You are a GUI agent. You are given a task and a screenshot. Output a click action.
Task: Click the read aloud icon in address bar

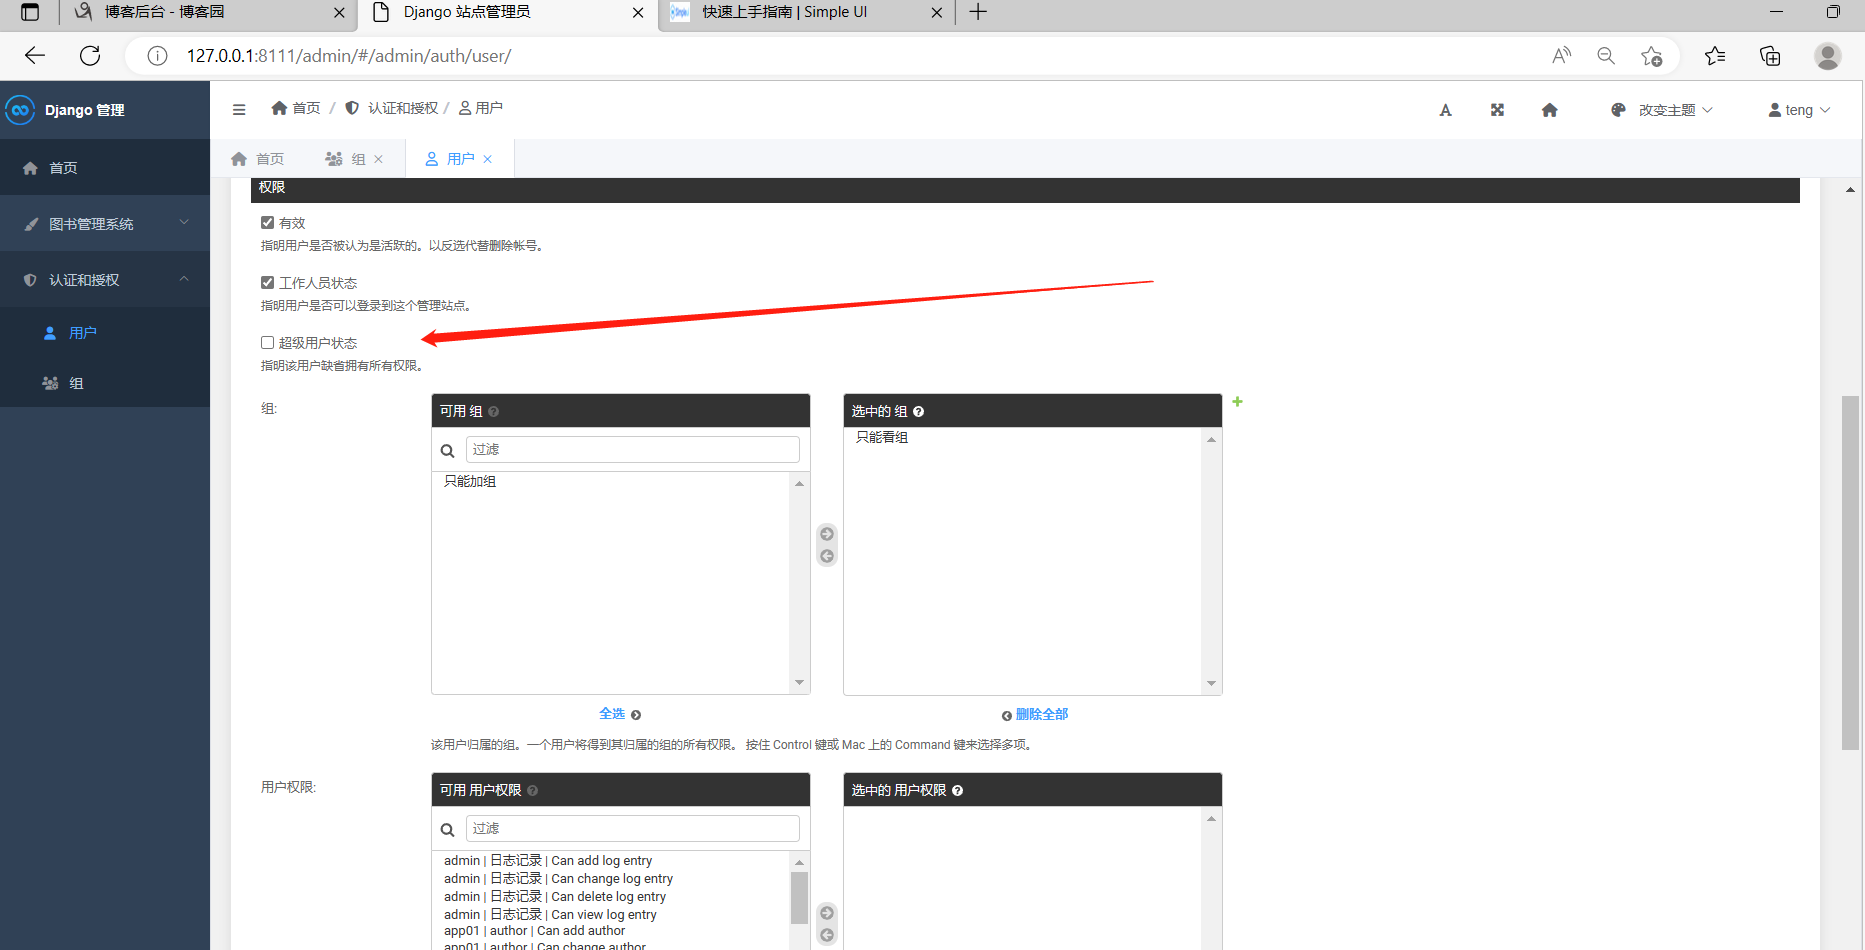click(x=1561, y=56)
